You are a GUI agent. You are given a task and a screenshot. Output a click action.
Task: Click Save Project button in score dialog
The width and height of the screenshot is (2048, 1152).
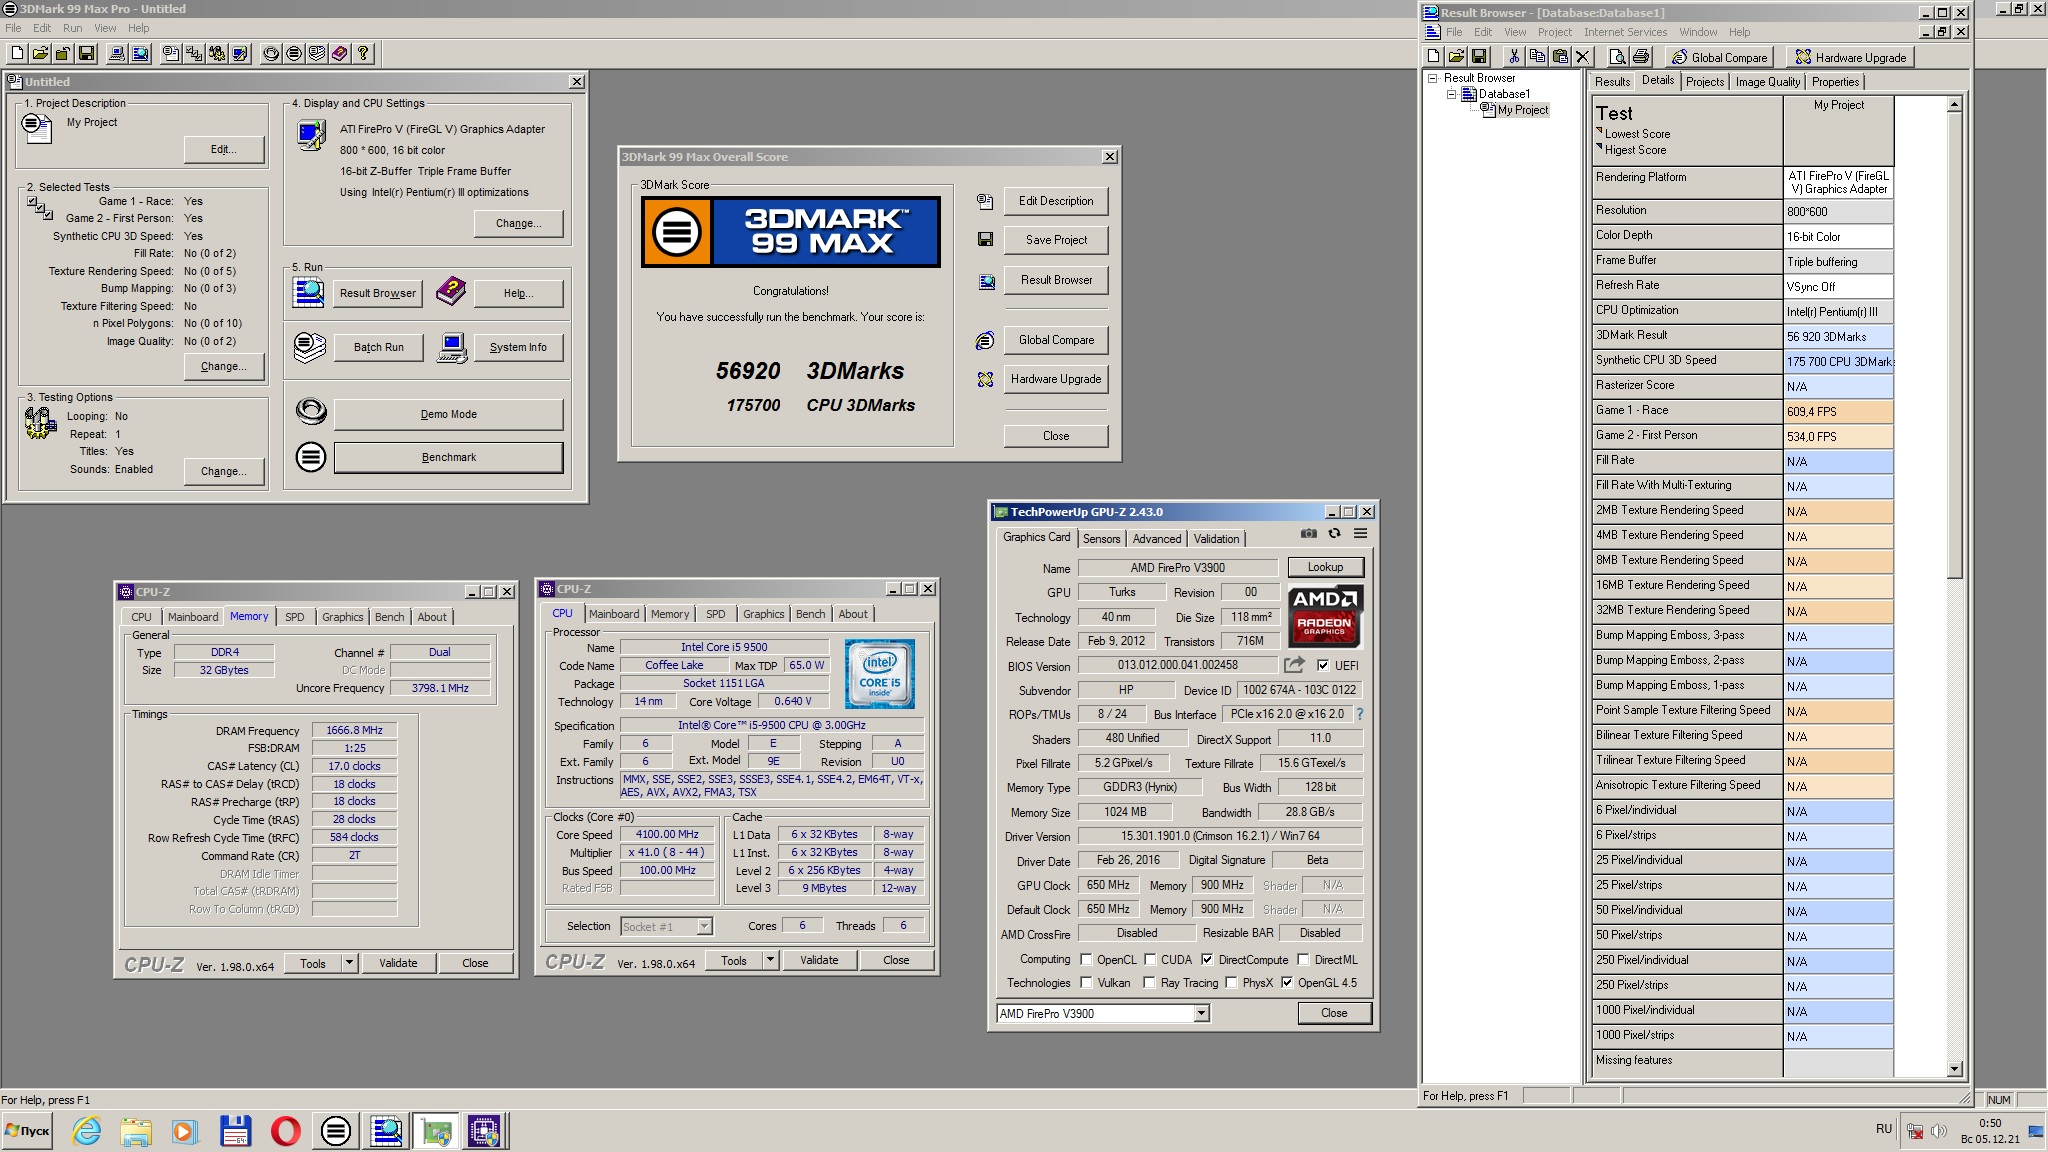click(x=1056, y=240)
